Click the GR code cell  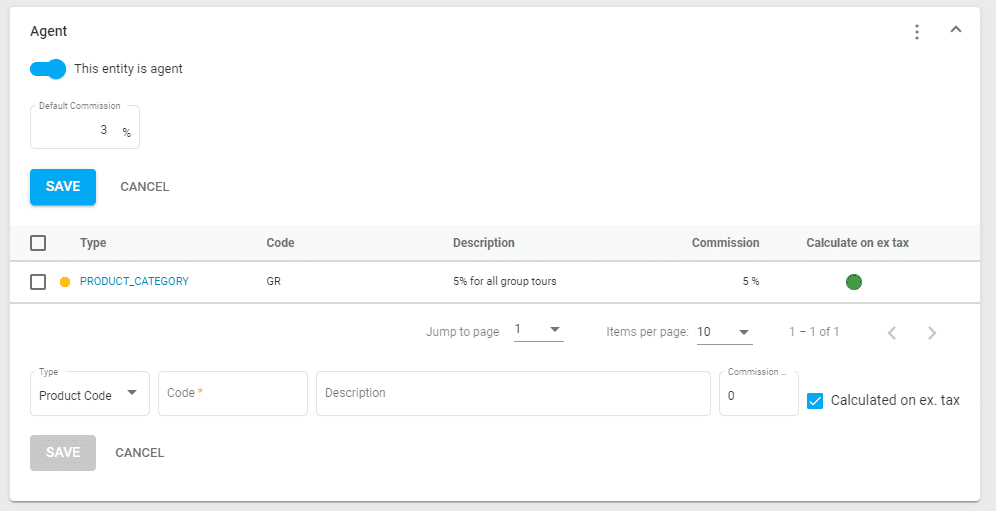coord(274,281)
